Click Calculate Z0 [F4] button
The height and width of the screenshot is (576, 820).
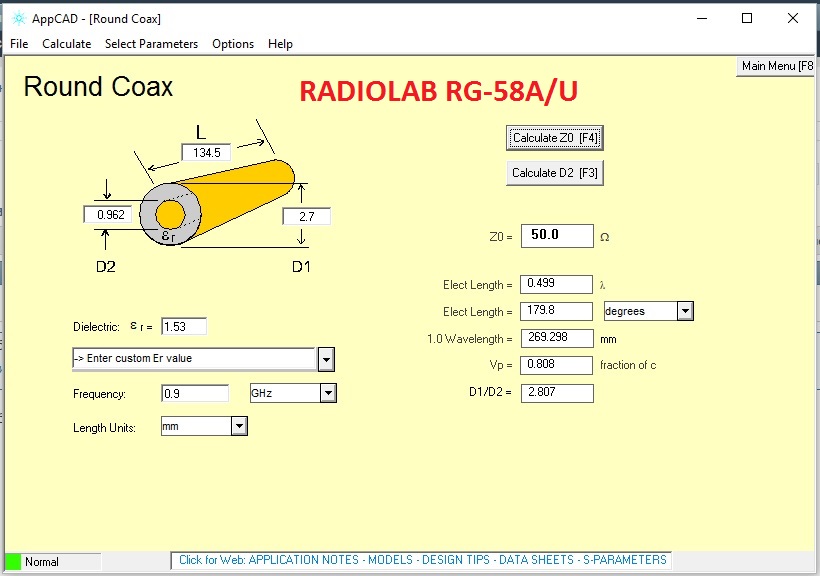[x=555, y=138]
